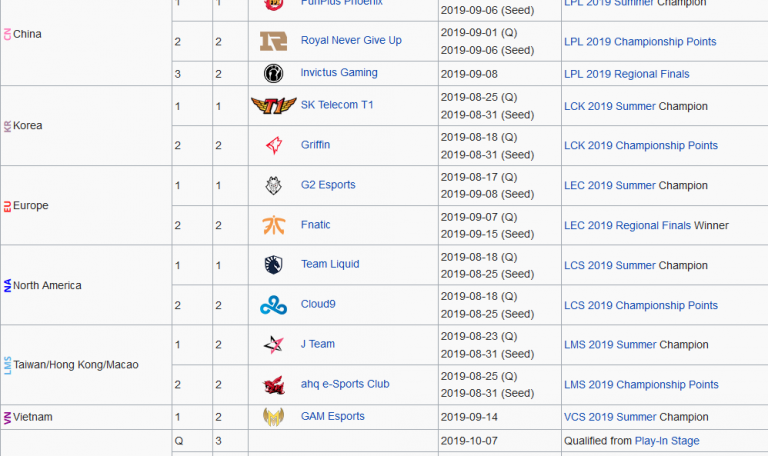Click the SK Telecom T1 logo

coord(273,105)
